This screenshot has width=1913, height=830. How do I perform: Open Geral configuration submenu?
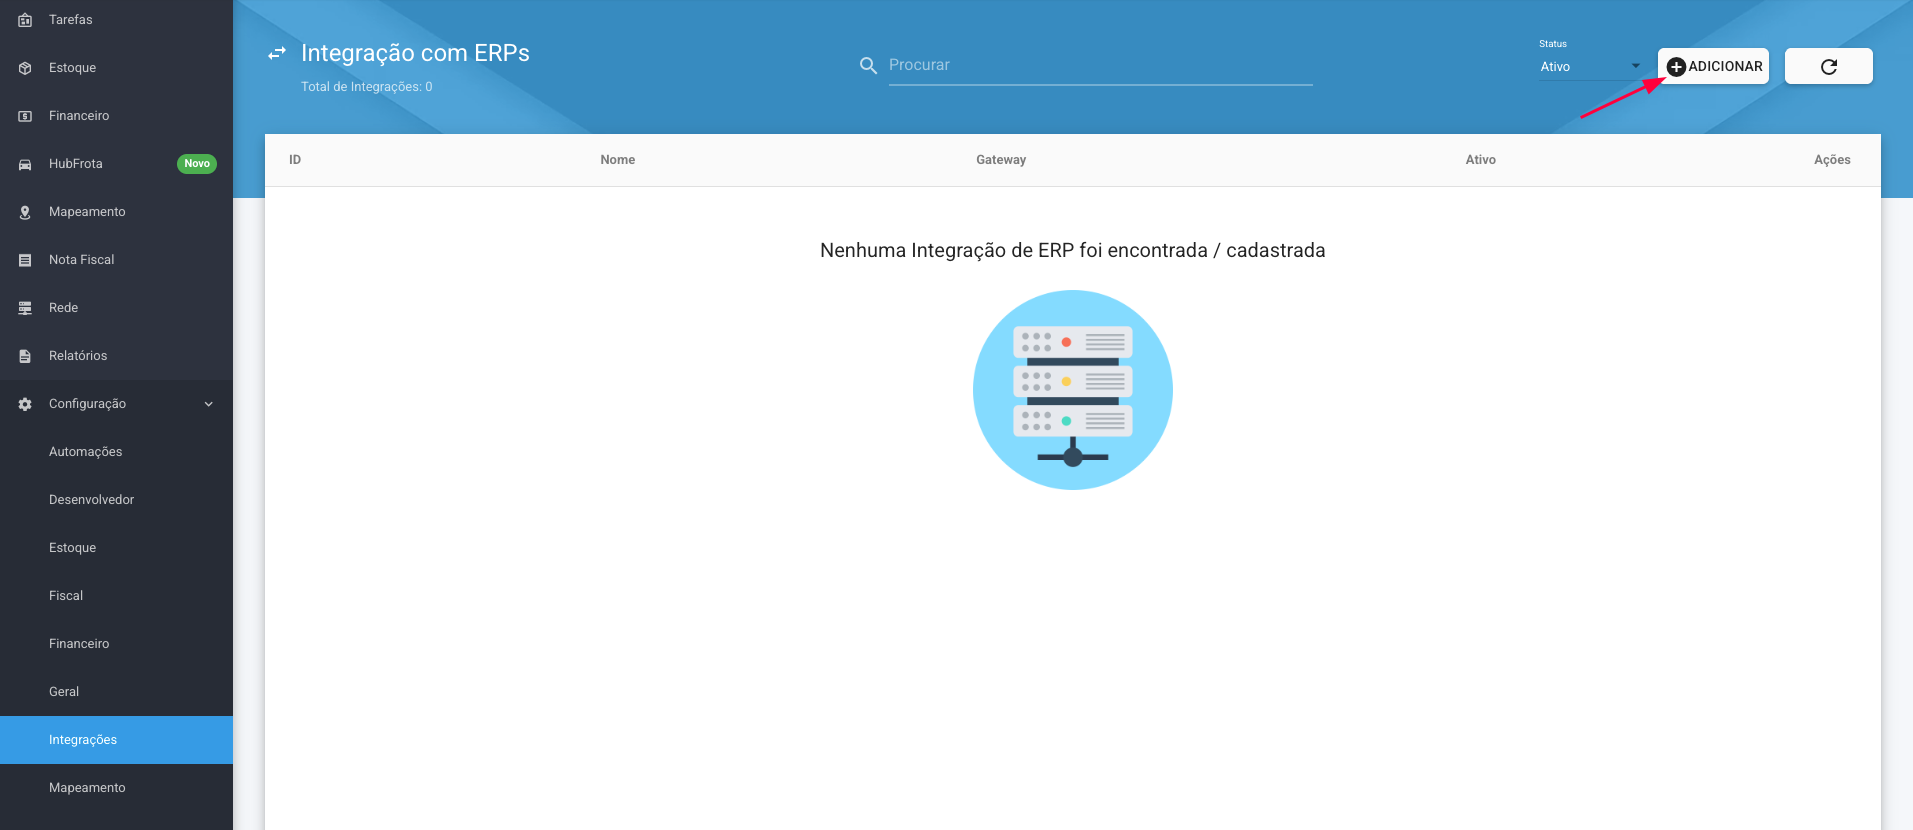pyautogui.click(x=116, y=692)
